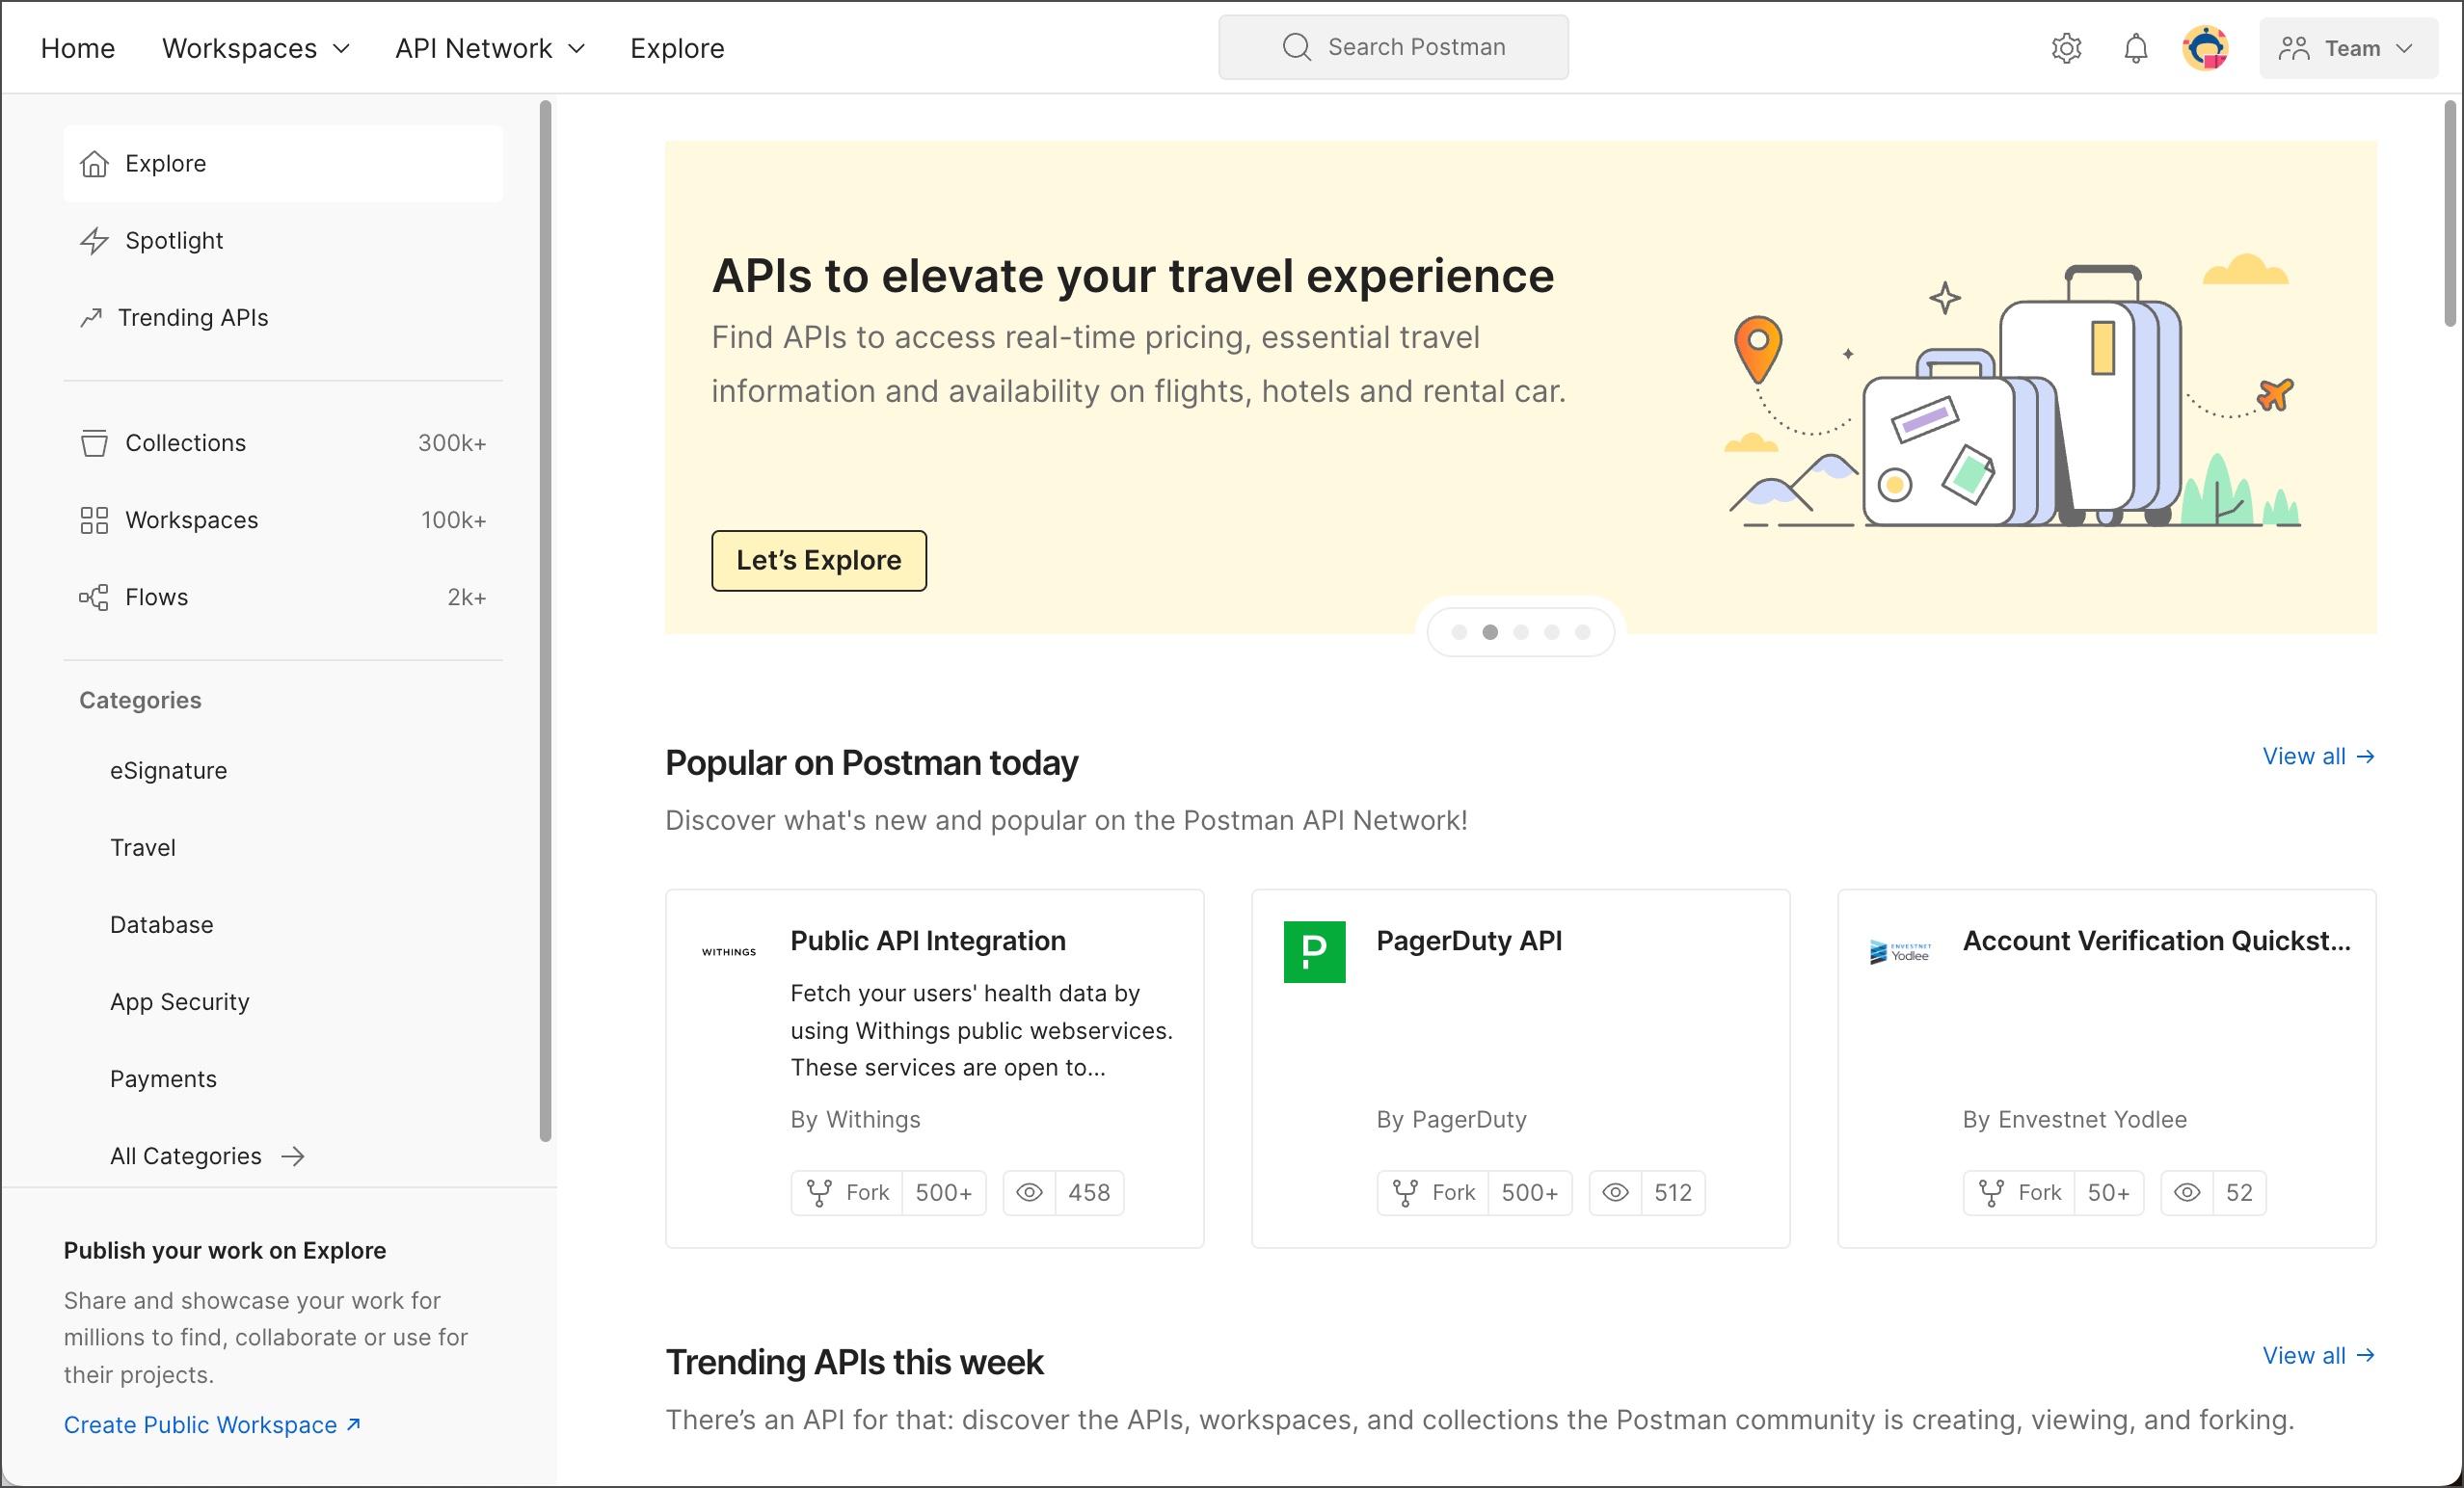Select the third carousel dot
This screenshot has height=1488, width=2464.
(1521, 632)
